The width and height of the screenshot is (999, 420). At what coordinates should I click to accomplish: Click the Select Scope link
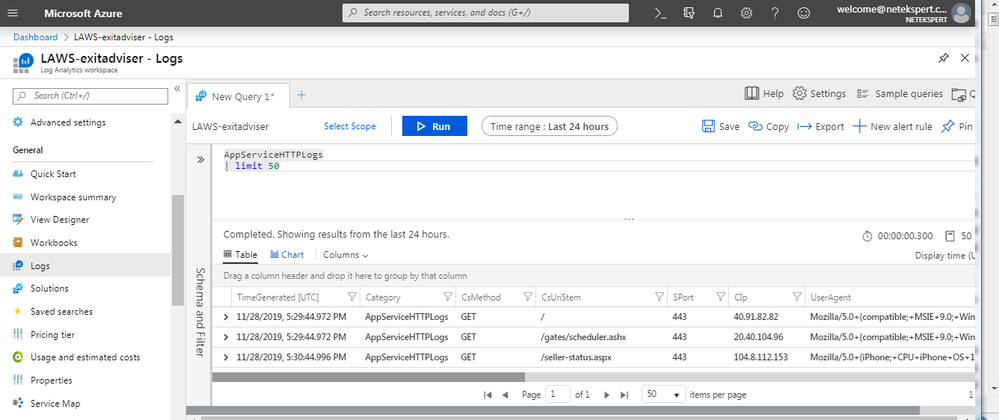pos(350,126)
